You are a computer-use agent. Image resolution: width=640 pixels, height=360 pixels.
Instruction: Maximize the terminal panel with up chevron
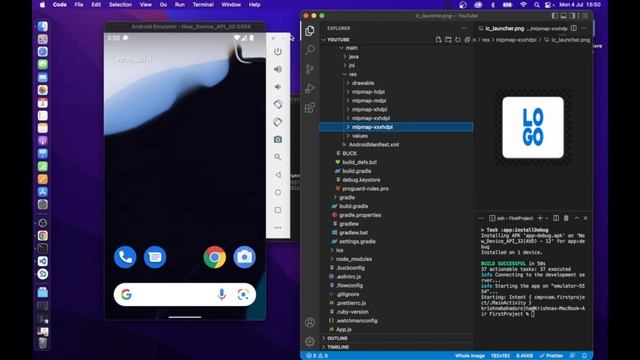[576, 218]
